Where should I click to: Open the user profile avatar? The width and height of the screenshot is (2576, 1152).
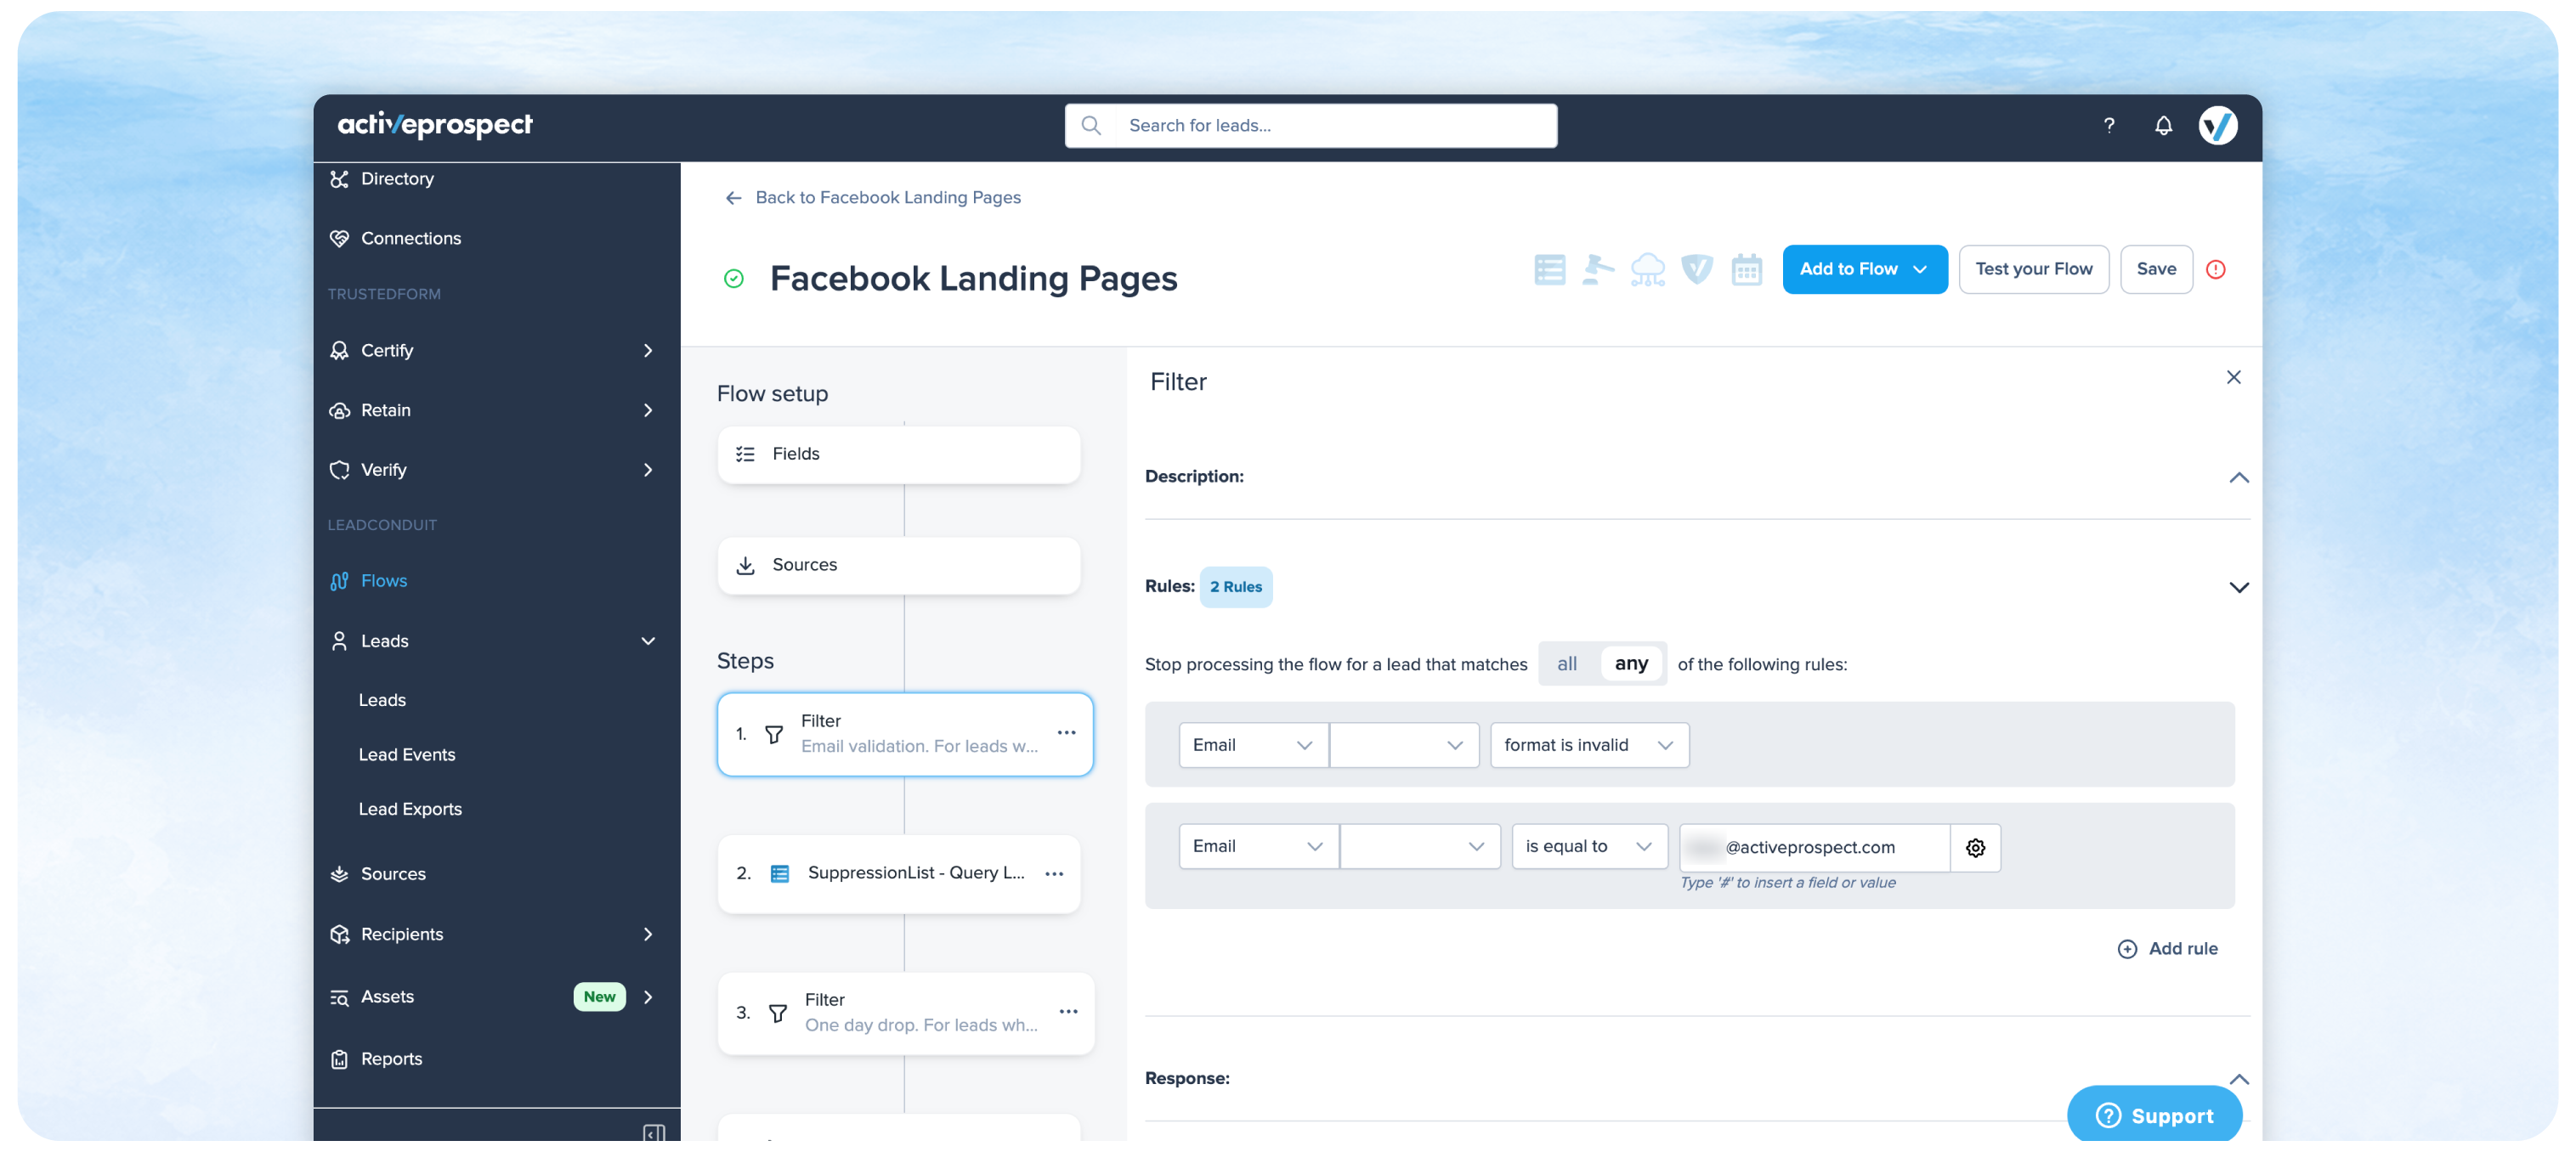pyautogui.click(x=2217, y=125)
